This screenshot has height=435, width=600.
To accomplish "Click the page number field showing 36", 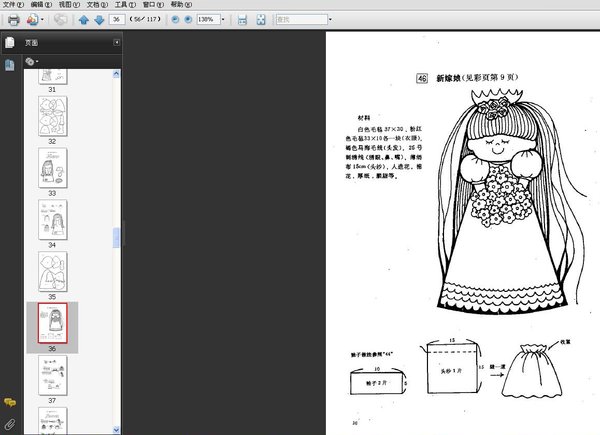I will [117, 19].
